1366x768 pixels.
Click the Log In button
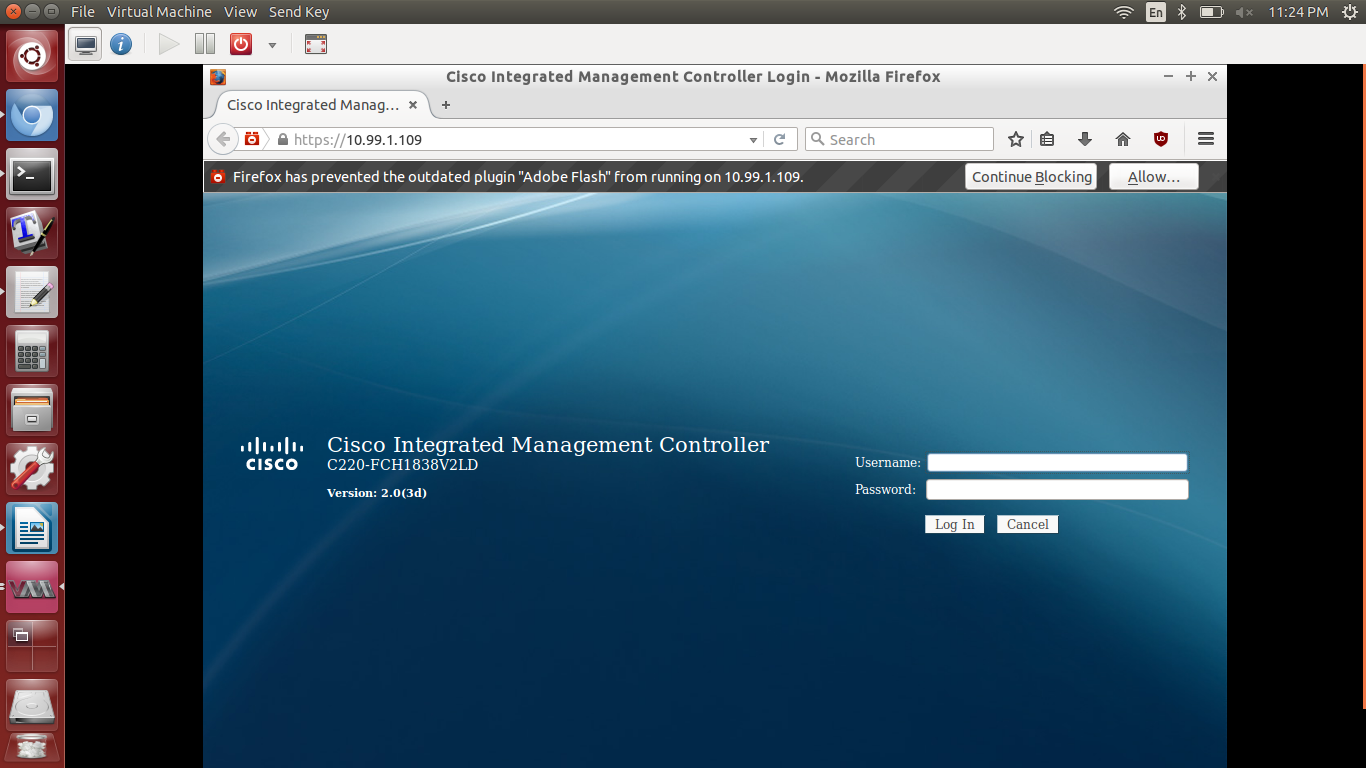(x=955, y=524)
